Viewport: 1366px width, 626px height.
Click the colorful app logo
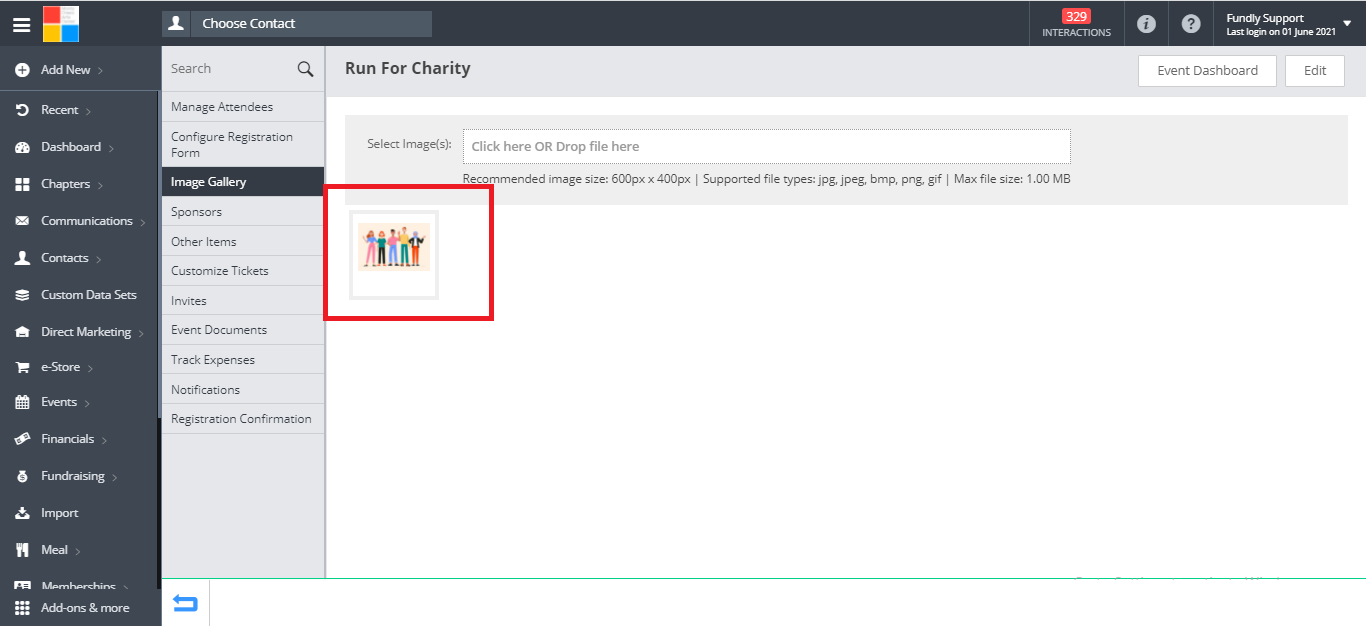[x=61, y=23]
